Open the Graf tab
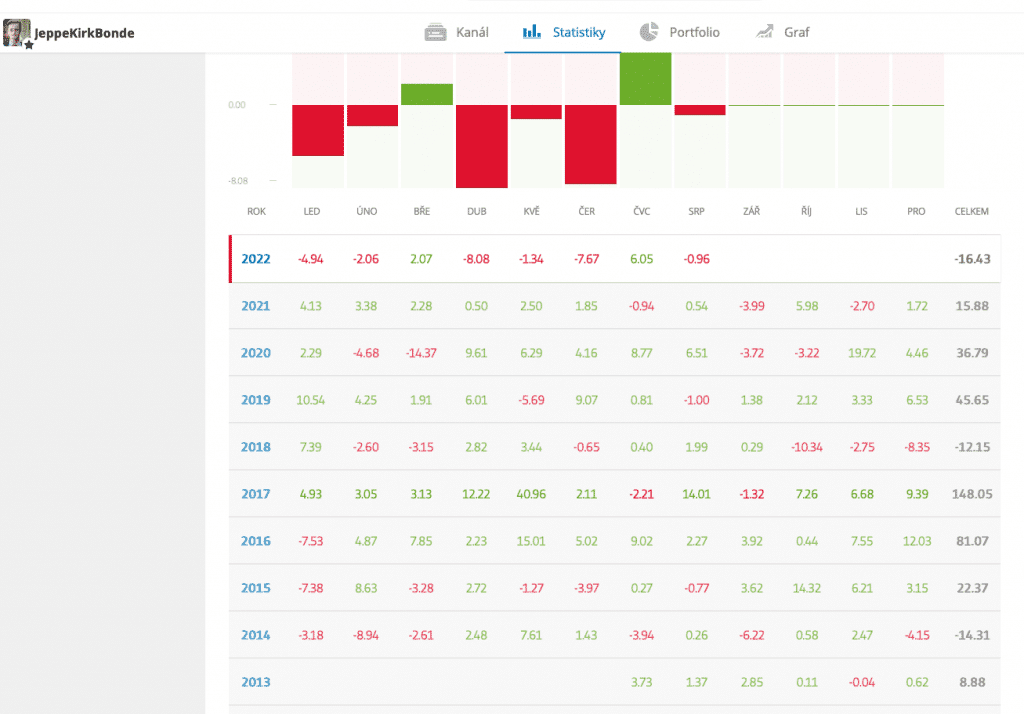 (797, 32)
